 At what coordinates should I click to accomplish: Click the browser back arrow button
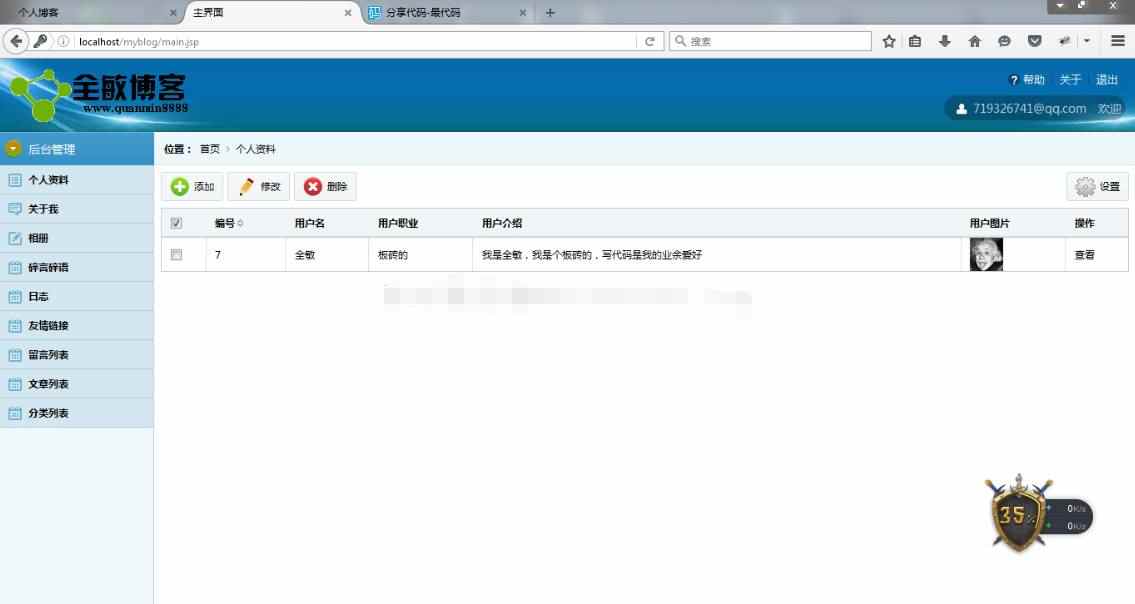[16, 41]
